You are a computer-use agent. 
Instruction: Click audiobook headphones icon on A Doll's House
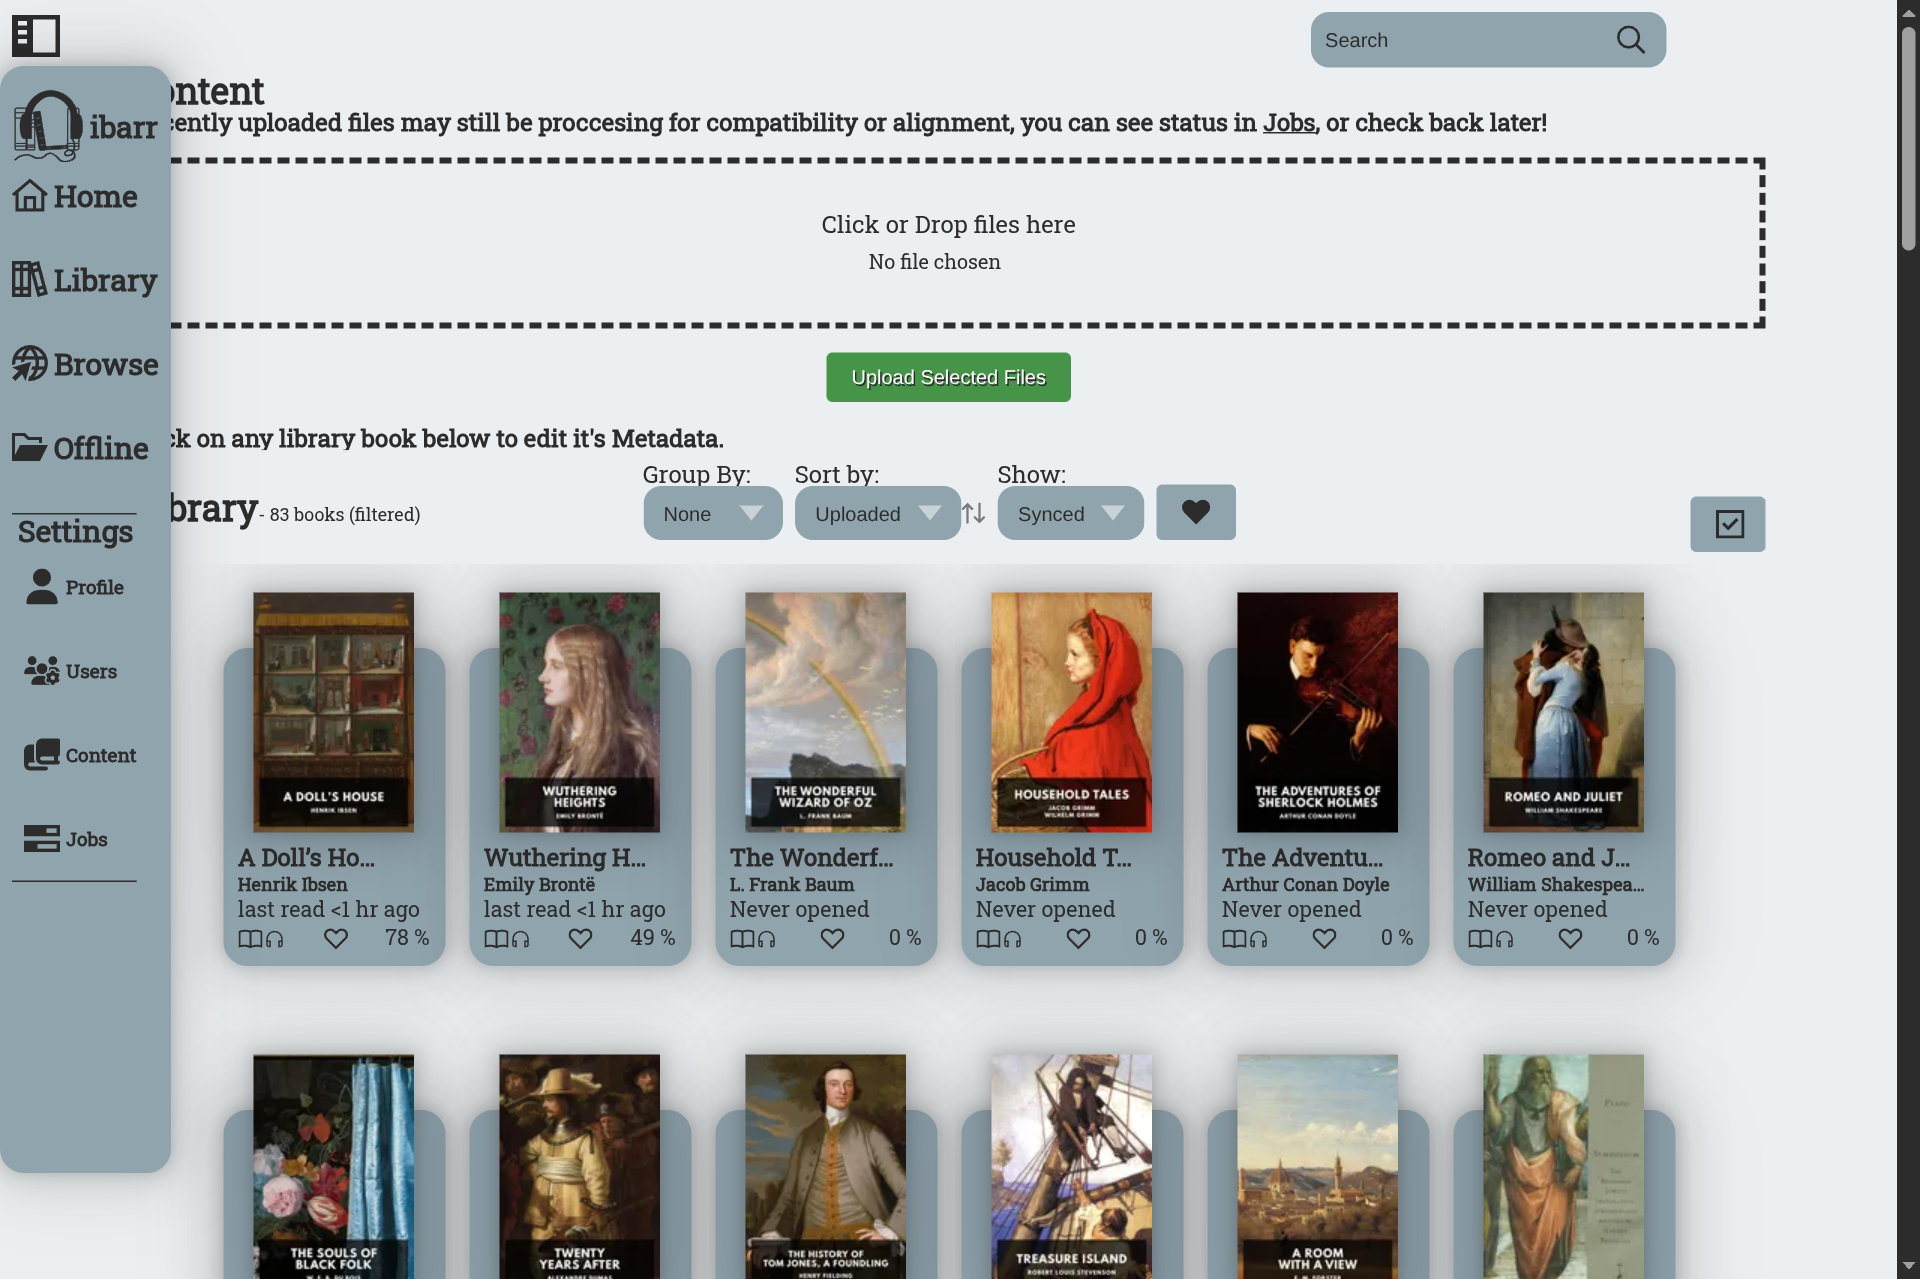[275, 939]
